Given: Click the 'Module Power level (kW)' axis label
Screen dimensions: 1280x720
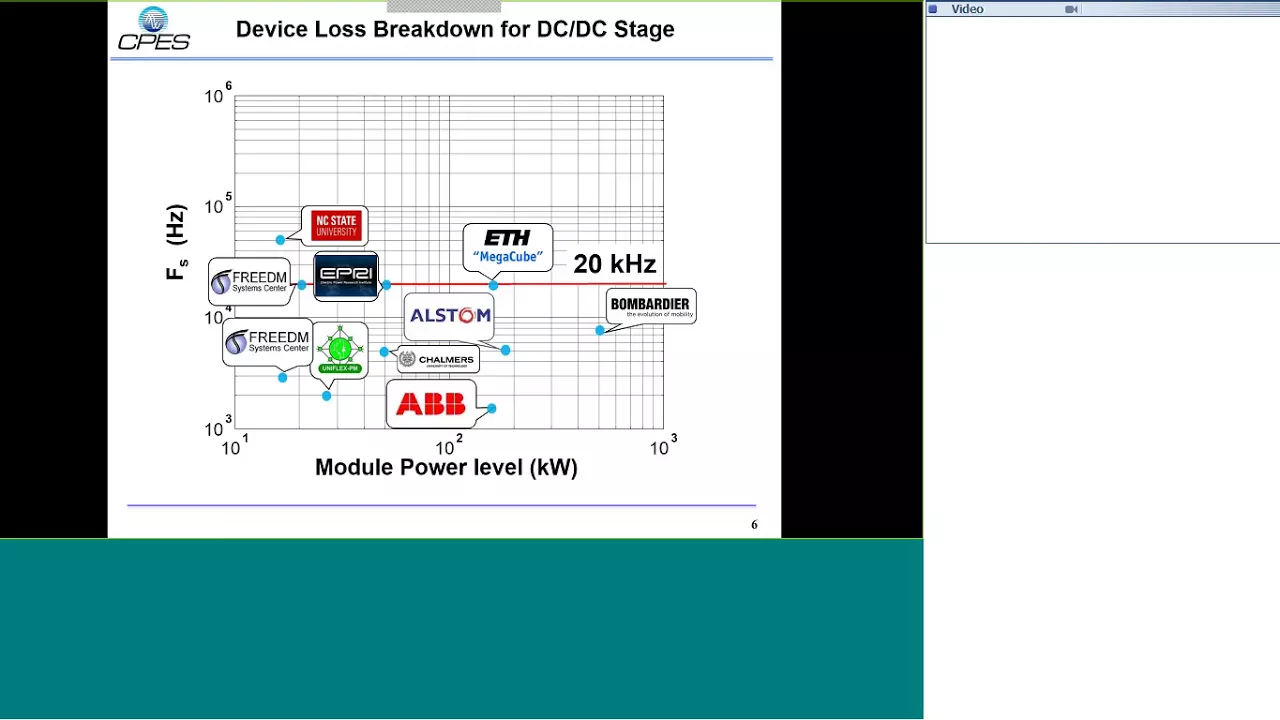Looking at the screenshot, I should point(446,467).
